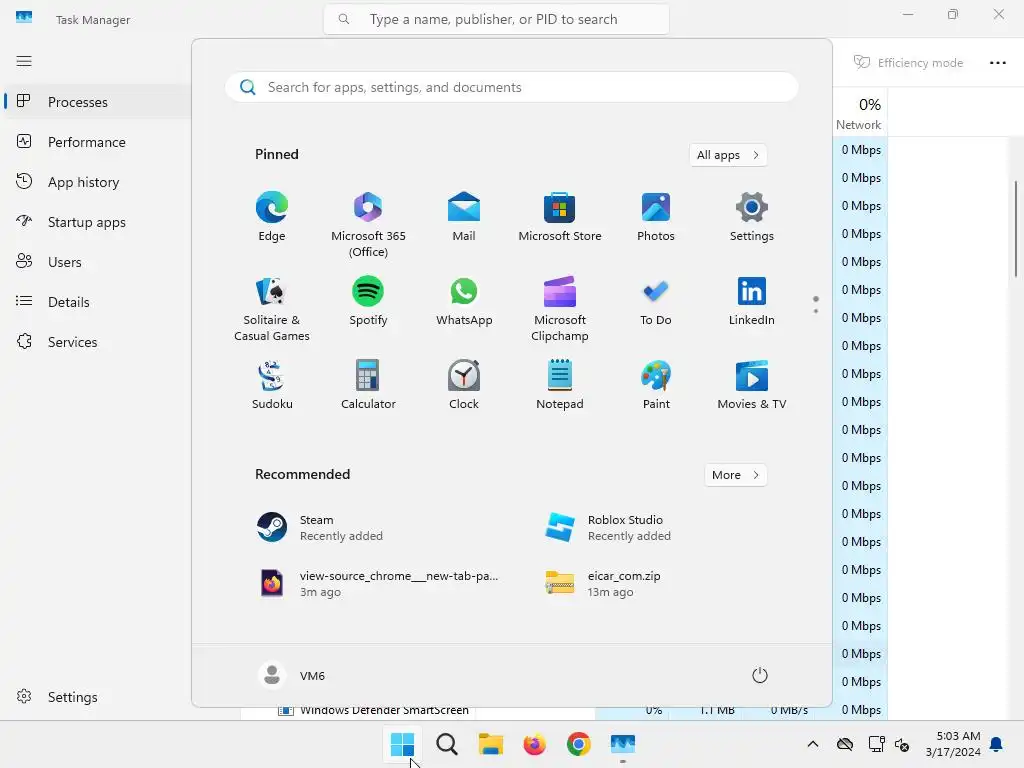The image size is (1024, 768).
Task: Open Google Chrome from the taskbar
Action: point(579,744)
